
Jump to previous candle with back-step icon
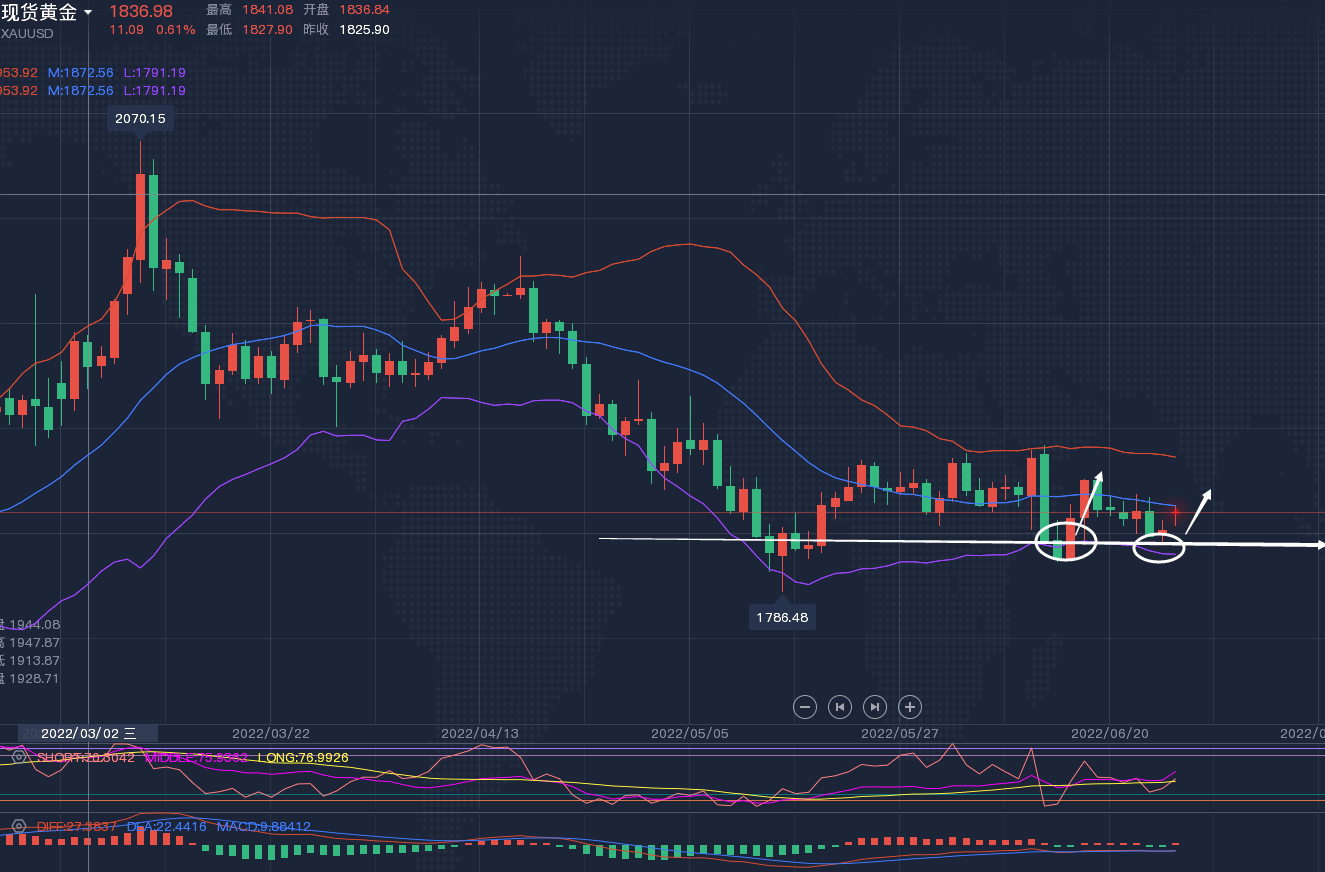[840, 707]
